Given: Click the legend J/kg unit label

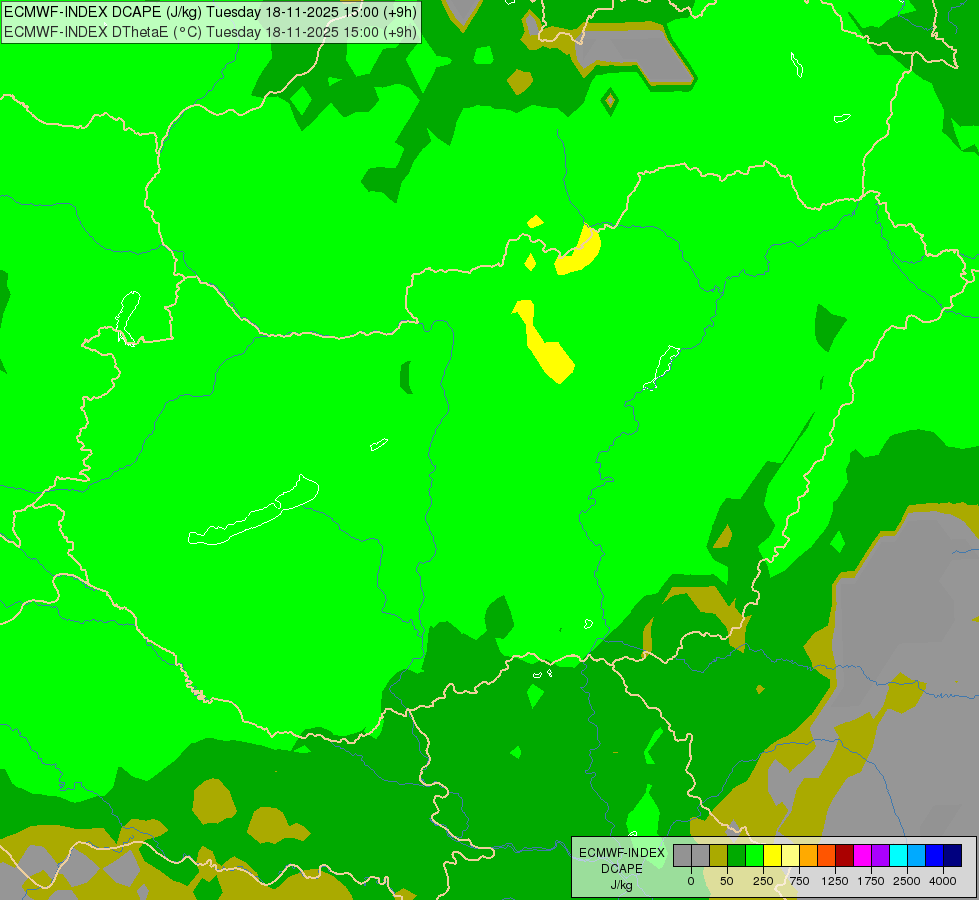Looking at the screenshot, I should coord(622,886).
